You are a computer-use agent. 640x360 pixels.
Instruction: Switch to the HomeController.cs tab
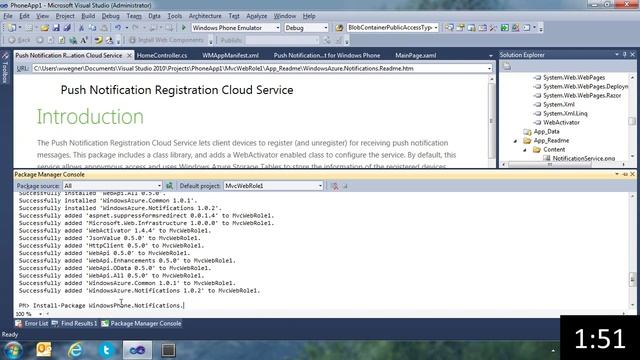(x=162, y=56)
